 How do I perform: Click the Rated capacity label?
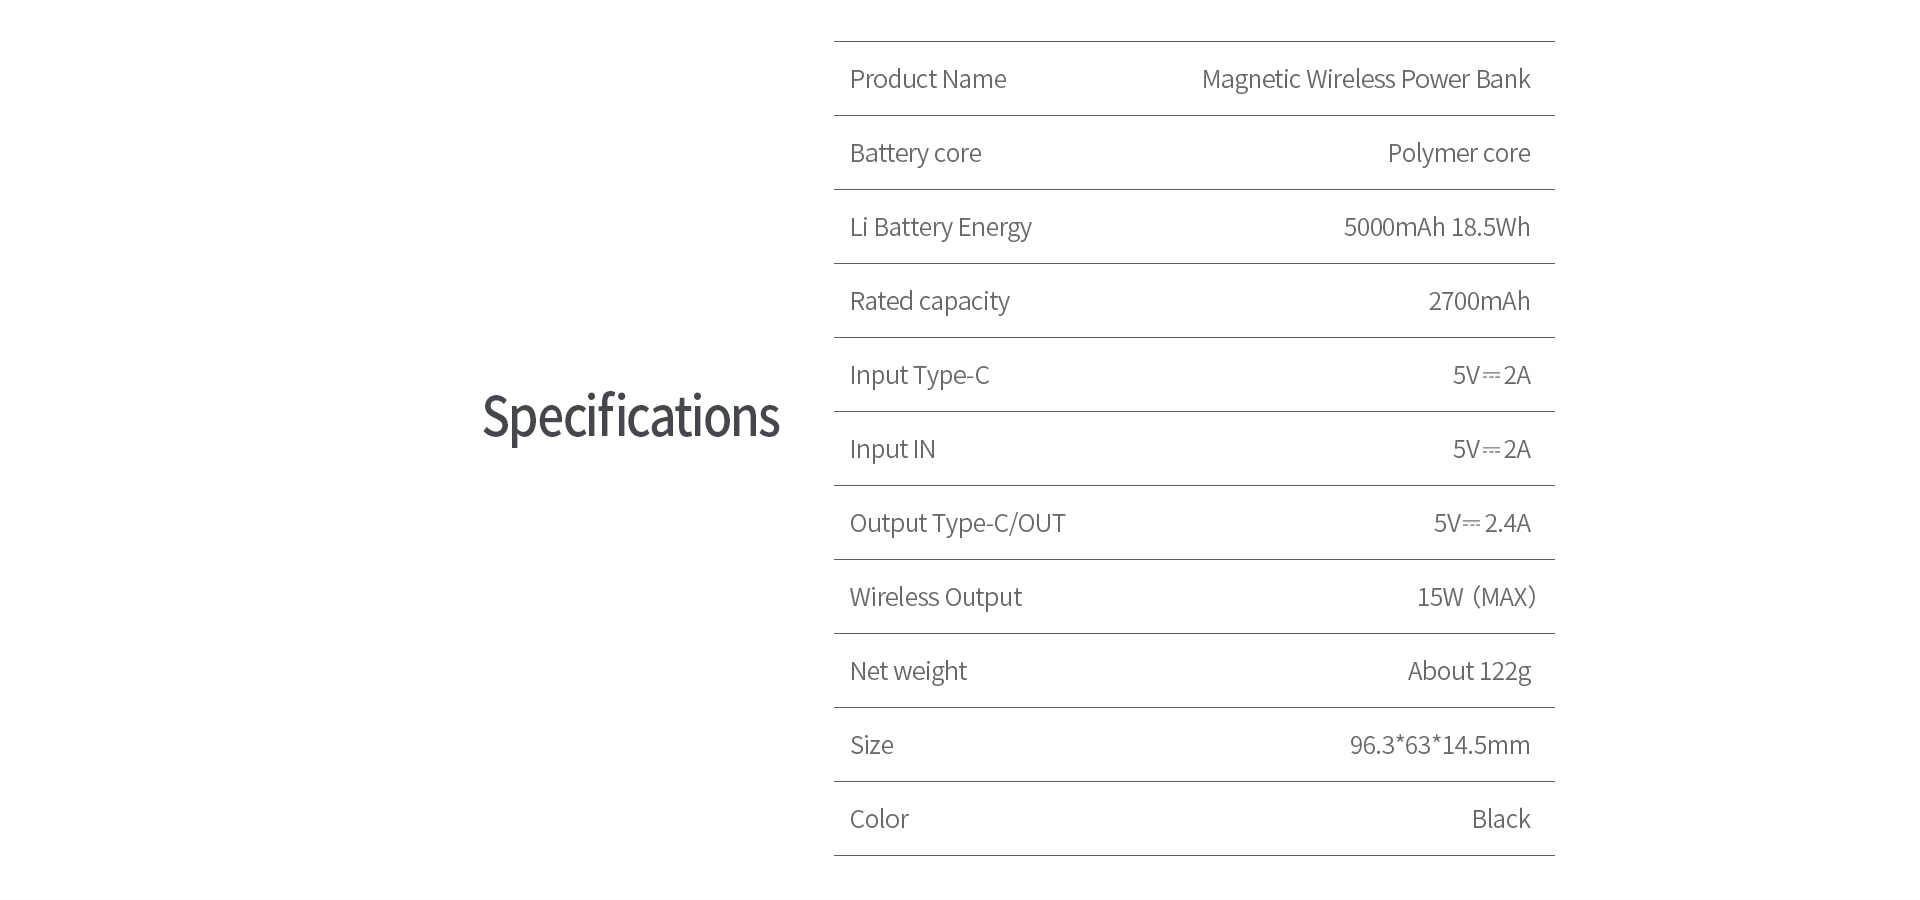coord(929,301)
